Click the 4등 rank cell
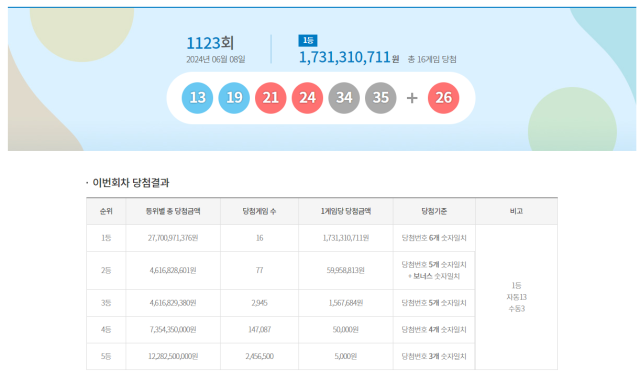640x380 pixels. click(x=106, y=329)
